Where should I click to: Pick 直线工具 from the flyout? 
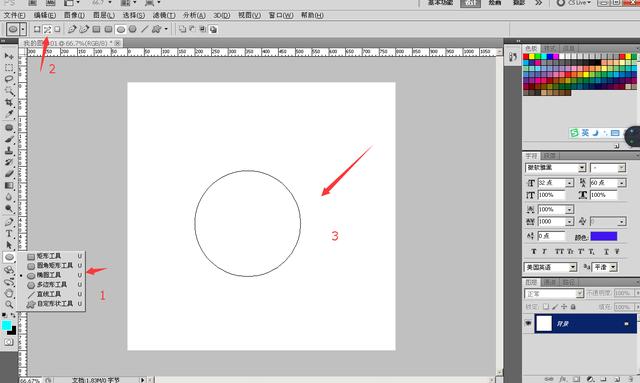click(x=52, y=294)
